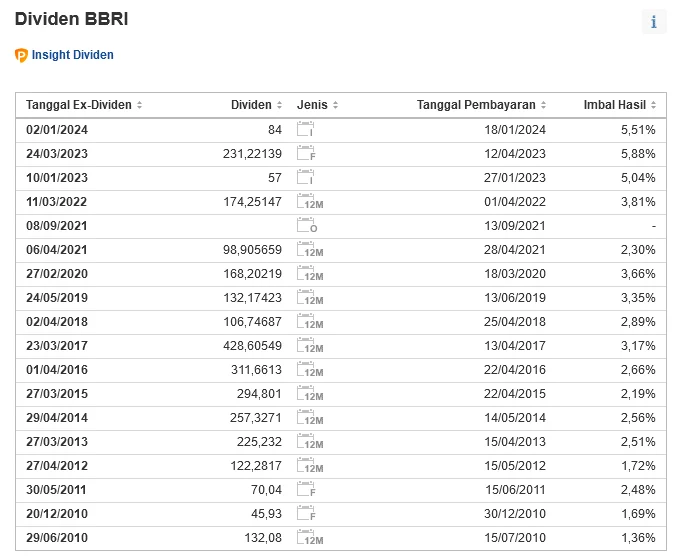Select ex-dividend date 29/04/2014
681x559 pixels.
(57, 418)
